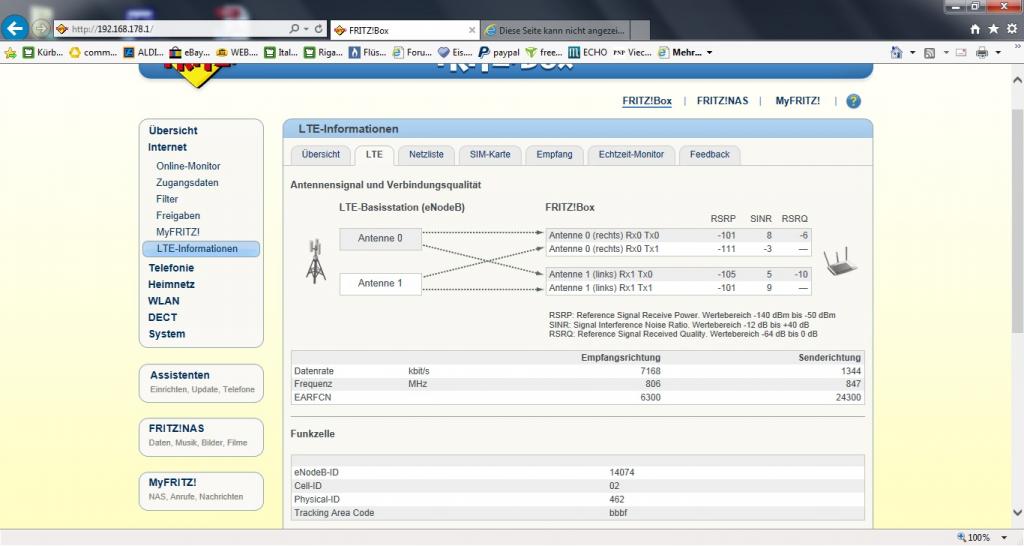
Task: Click the FRITZ!Box router image
Action: 840,261
